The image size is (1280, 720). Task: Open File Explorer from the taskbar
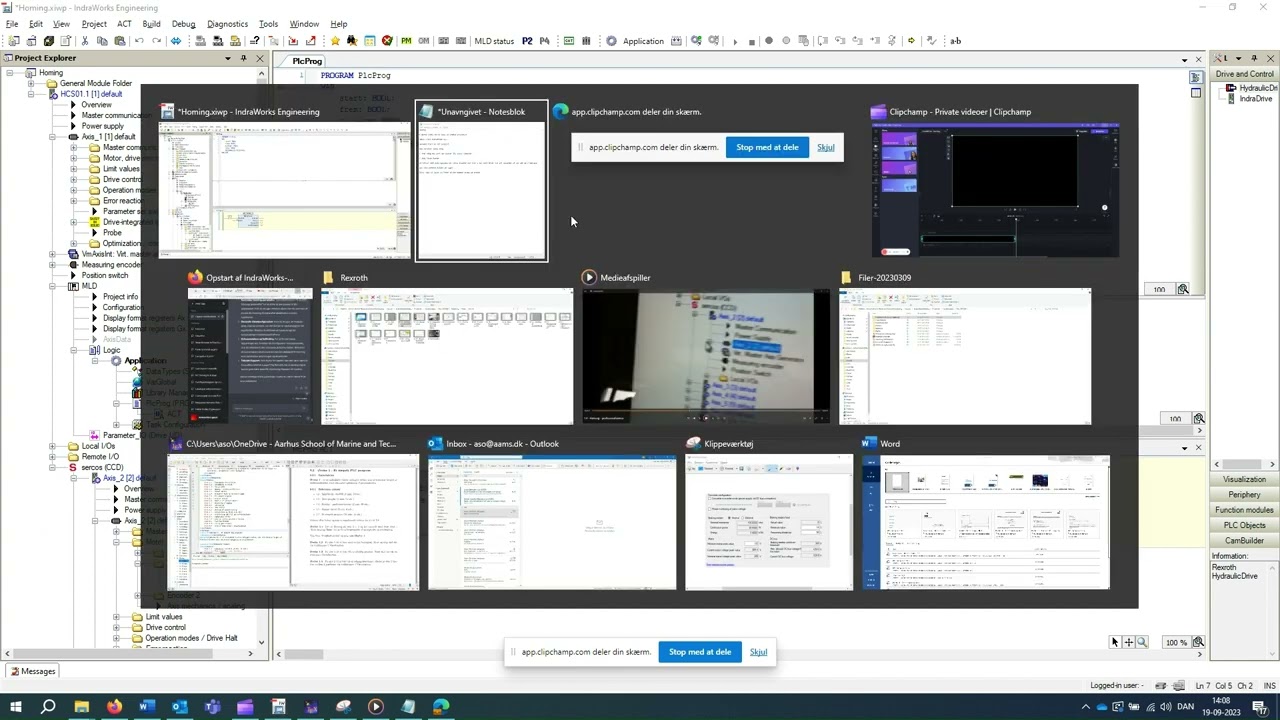coord(81,707)
